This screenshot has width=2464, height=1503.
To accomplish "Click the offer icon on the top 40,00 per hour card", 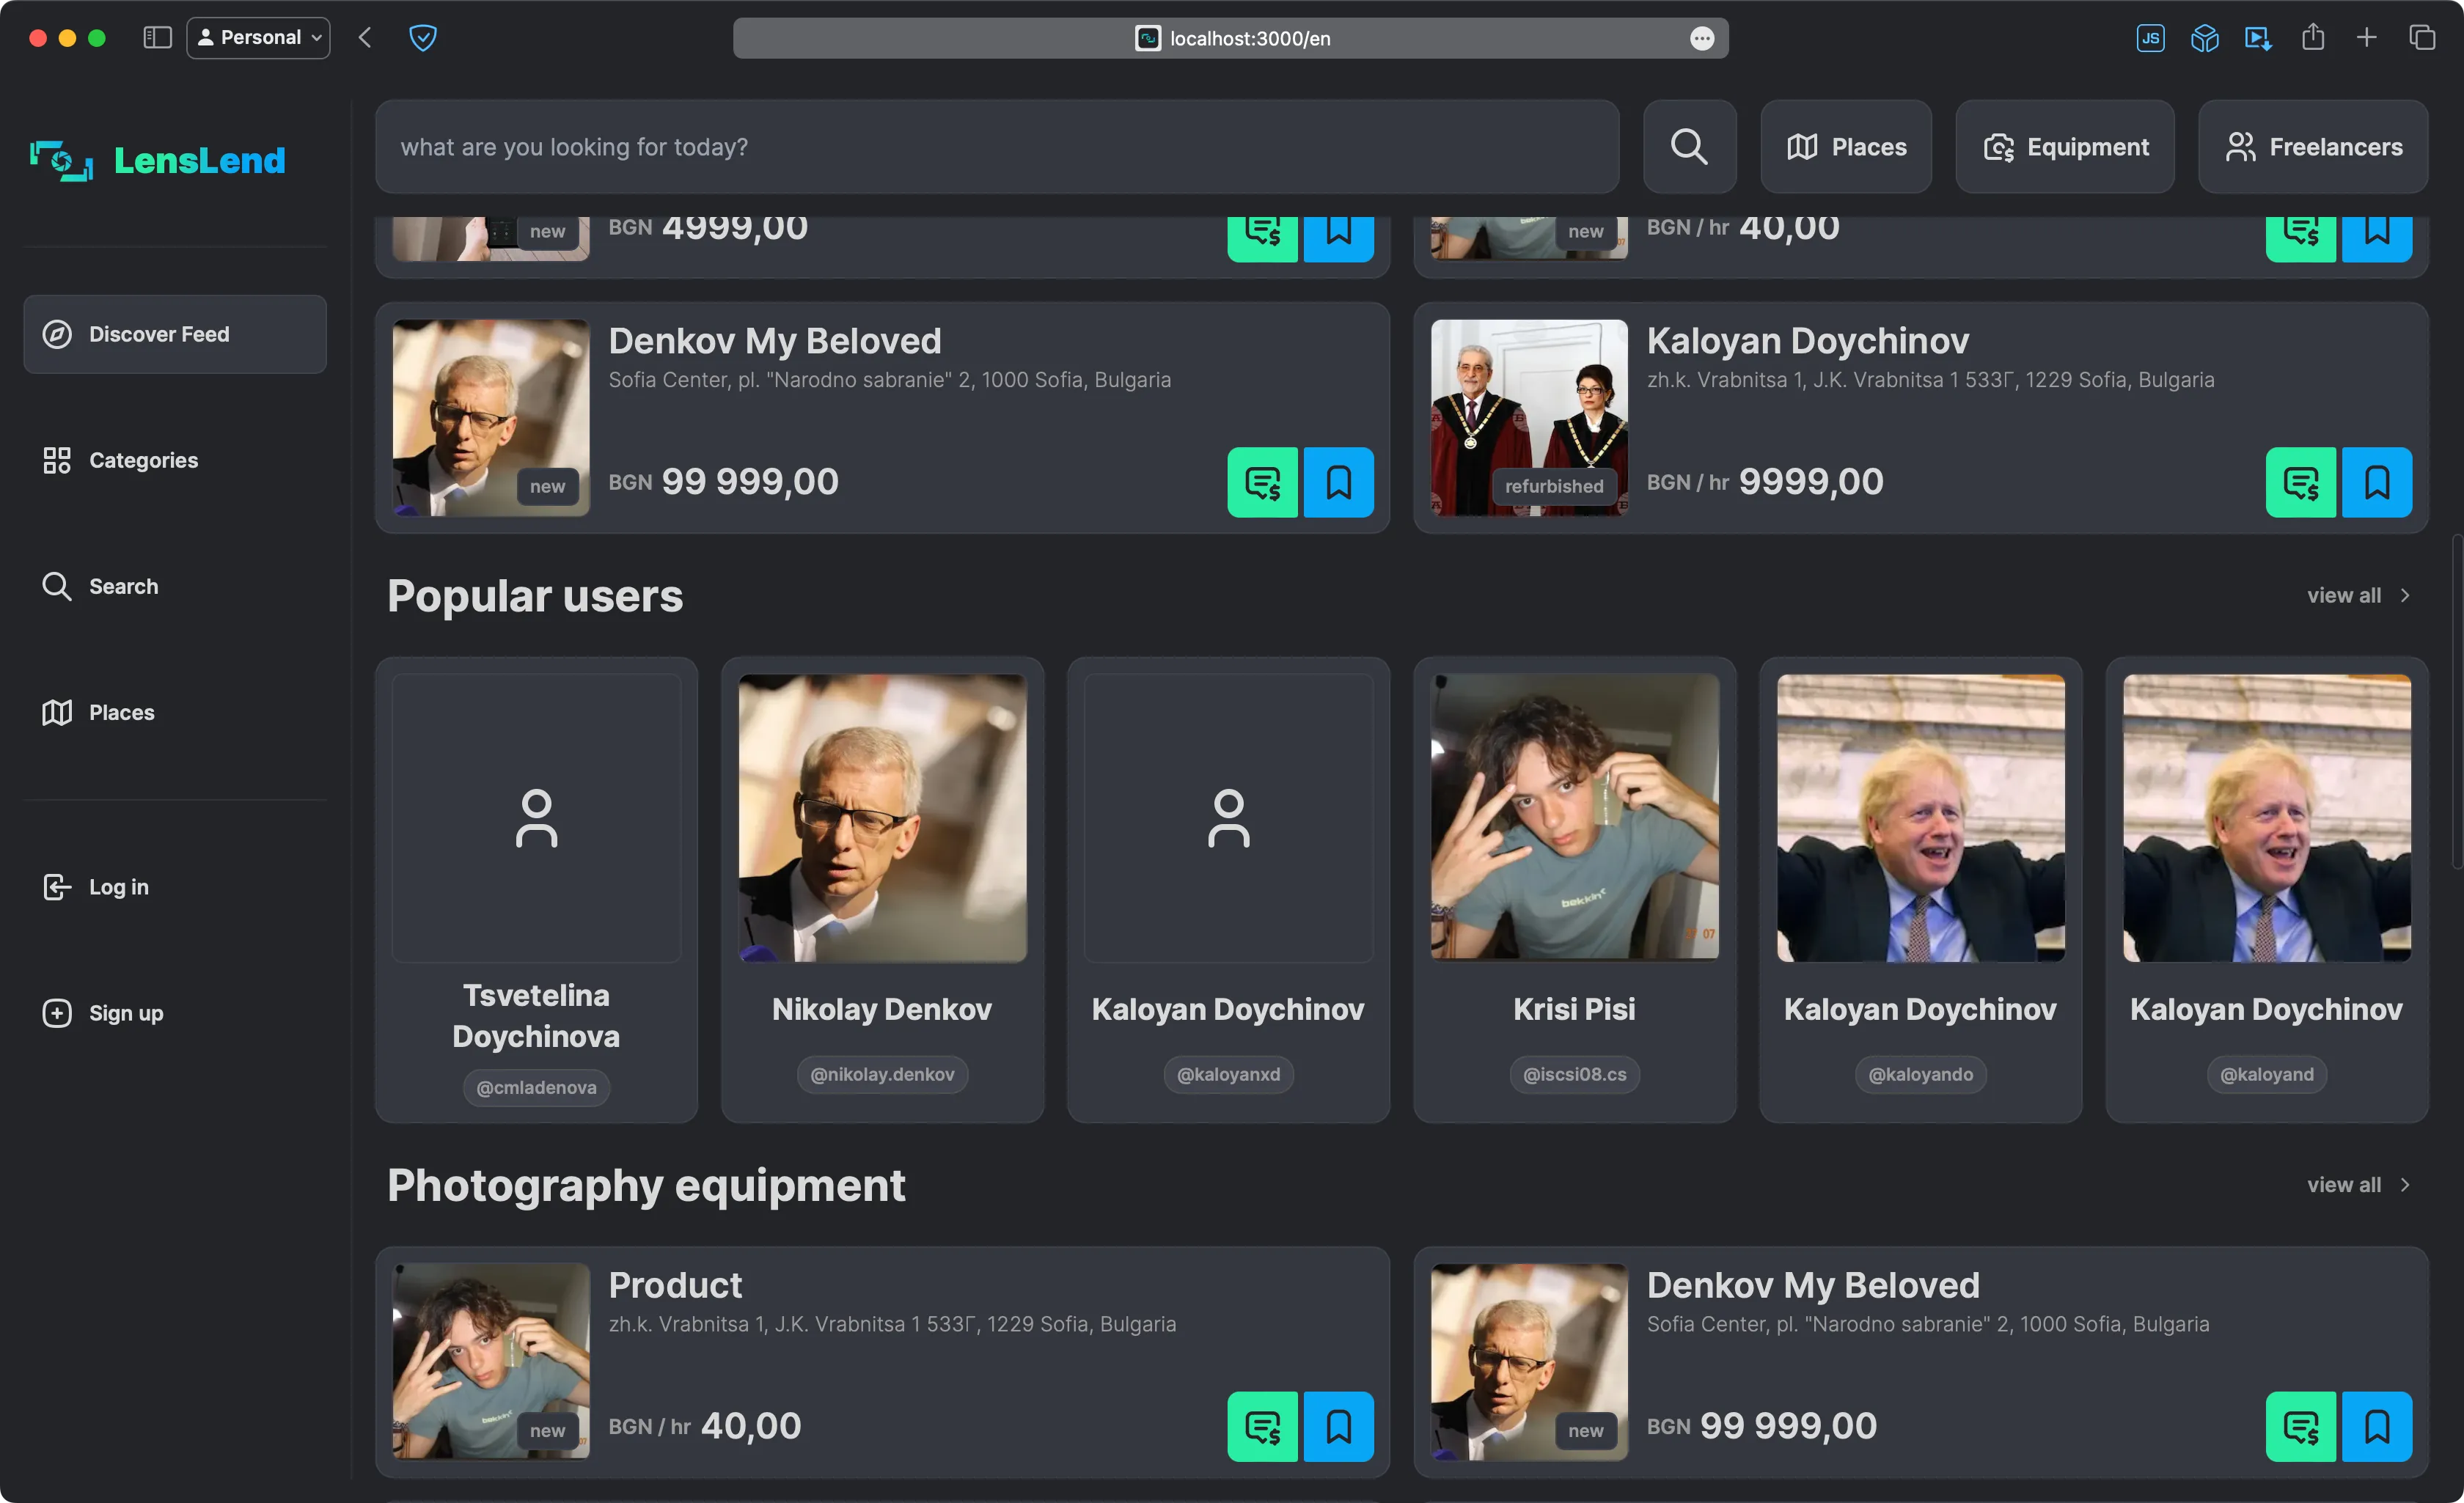I will coord(2301,238).
